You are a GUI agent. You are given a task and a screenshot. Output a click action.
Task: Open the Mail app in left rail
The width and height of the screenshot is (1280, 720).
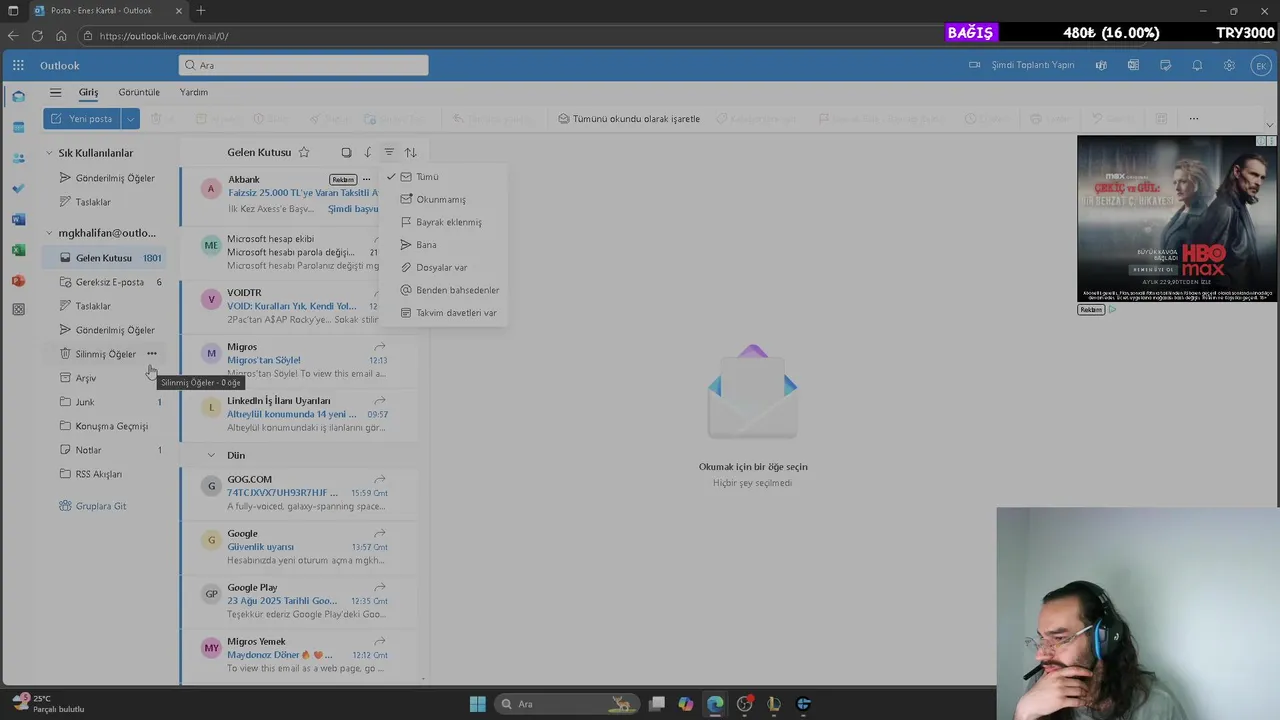[x=18, y=97]
